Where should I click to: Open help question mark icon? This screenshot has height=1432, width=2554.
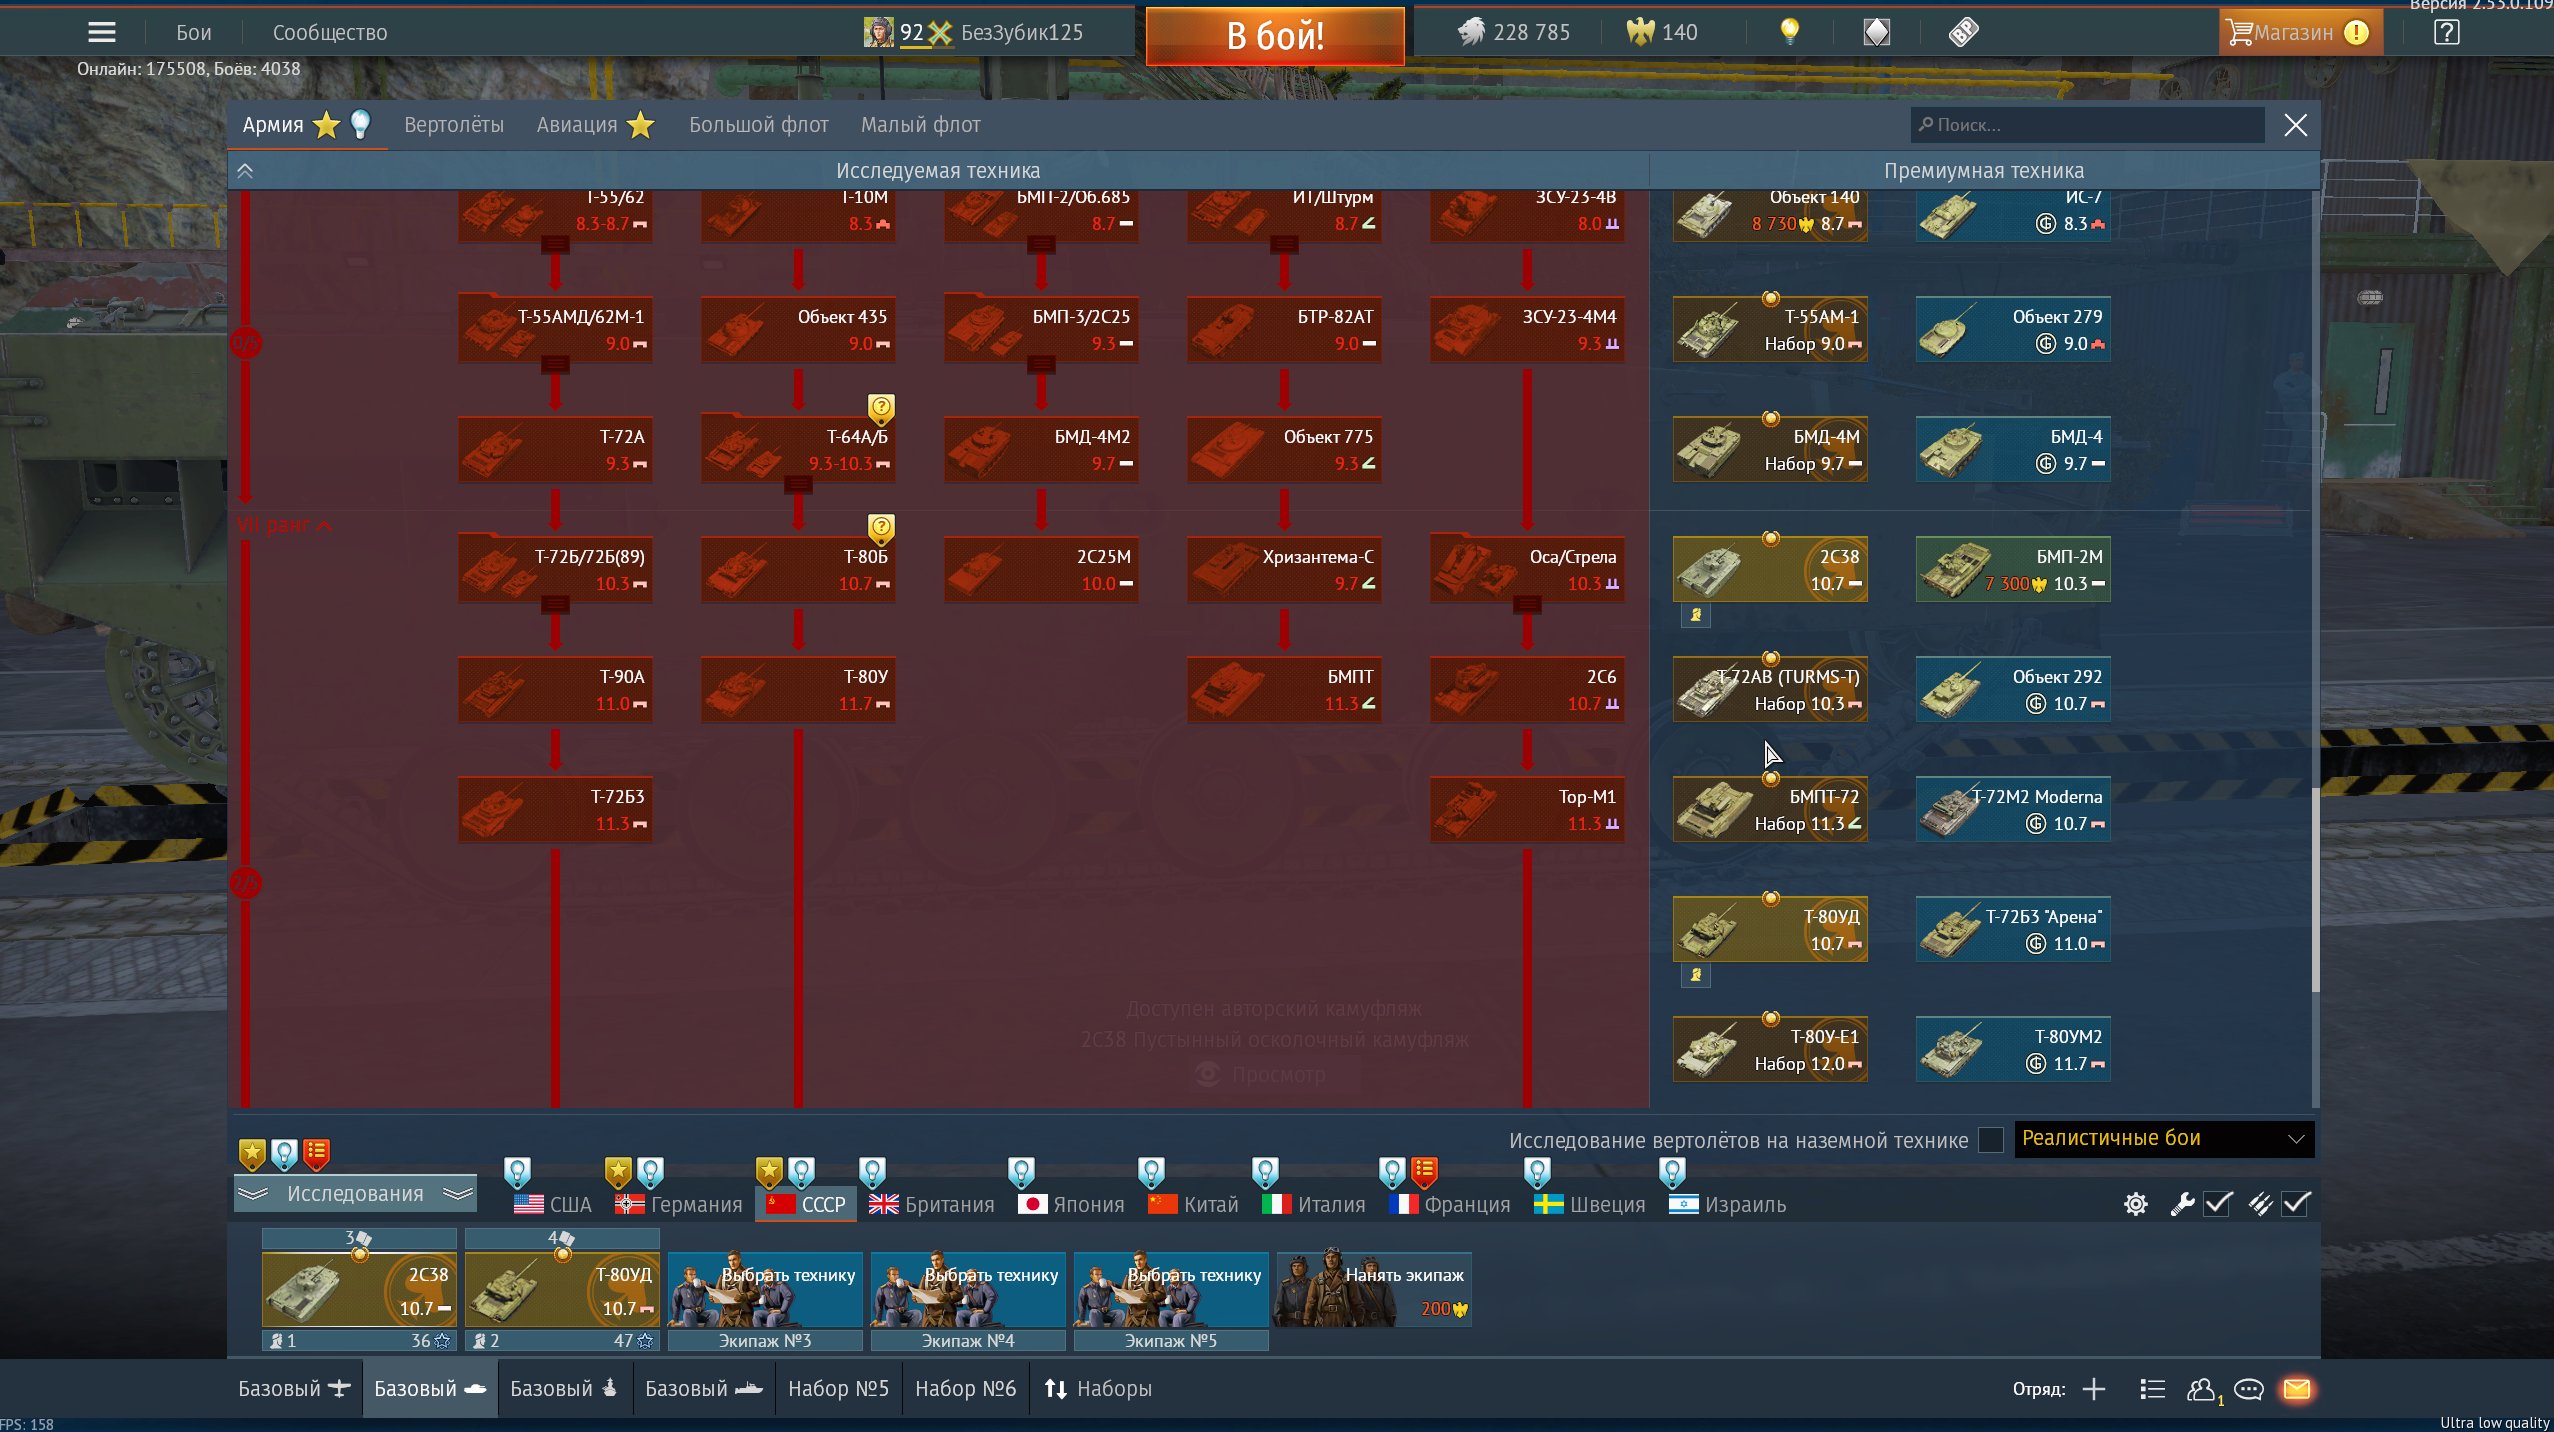pos(2446,32)
